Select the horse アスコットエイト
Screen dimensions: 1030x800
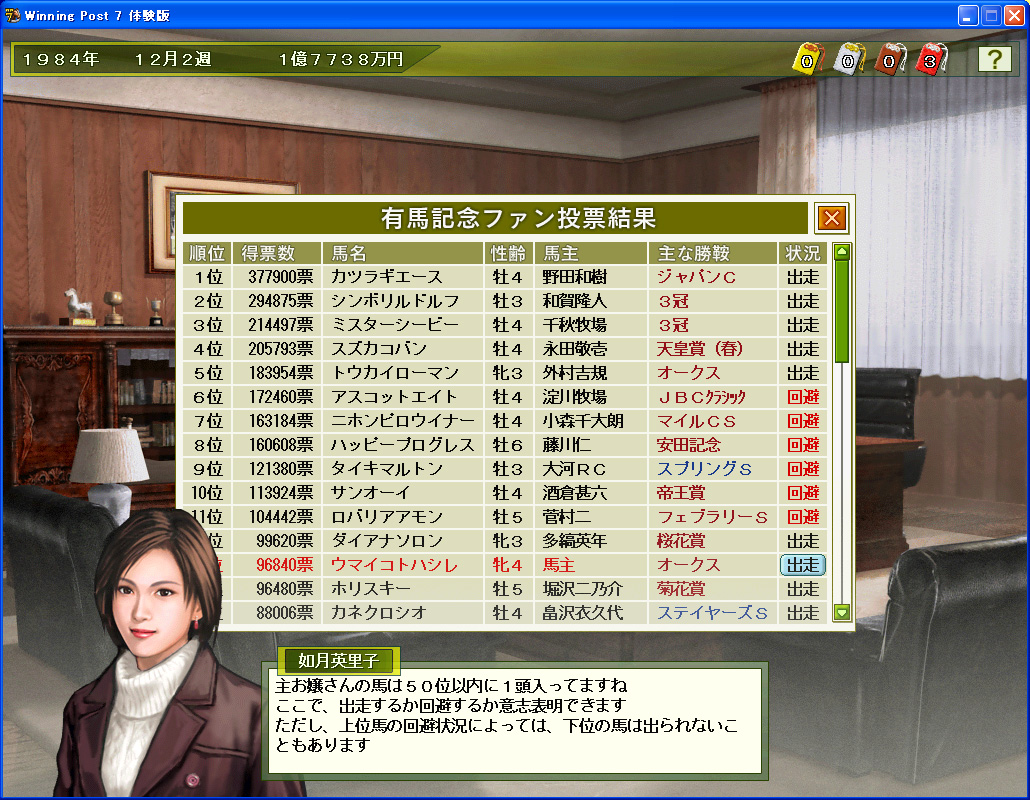point(393,397)
